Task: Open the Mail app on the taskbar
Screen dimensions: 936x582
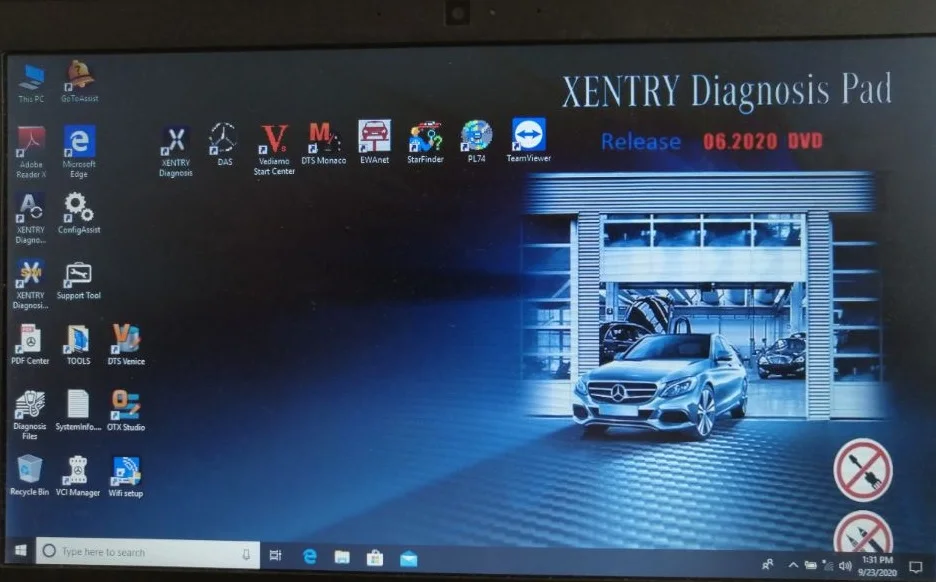Action: (x=409, y=559)
